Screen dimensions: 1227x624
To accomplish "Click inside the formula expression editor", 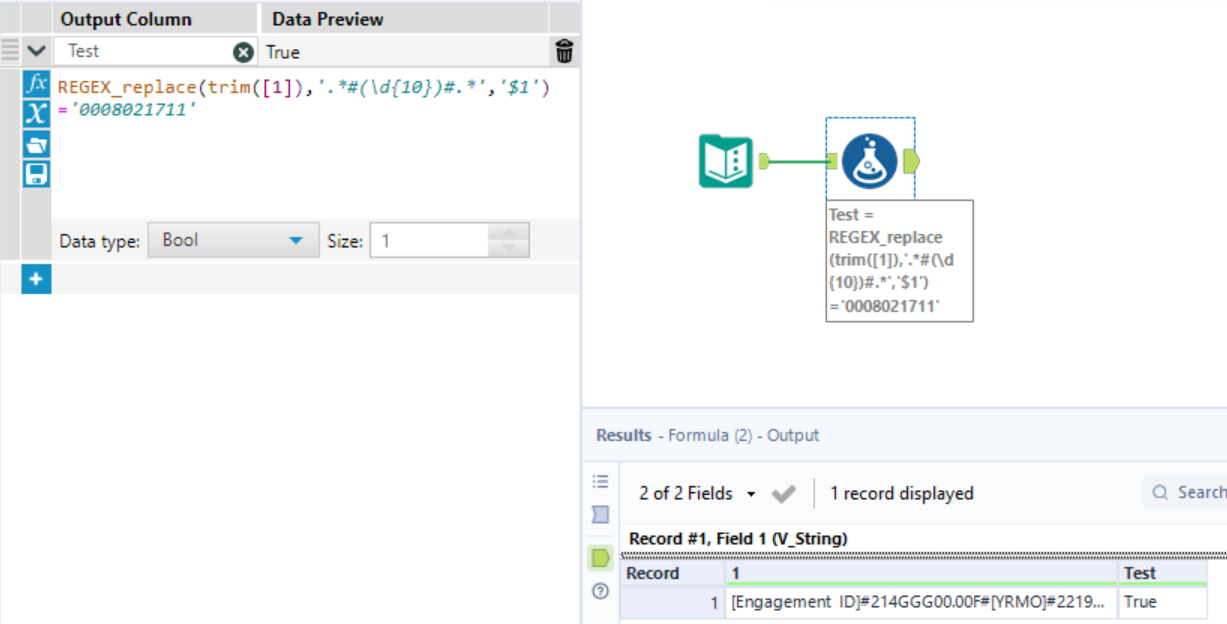I will (300, 150).
